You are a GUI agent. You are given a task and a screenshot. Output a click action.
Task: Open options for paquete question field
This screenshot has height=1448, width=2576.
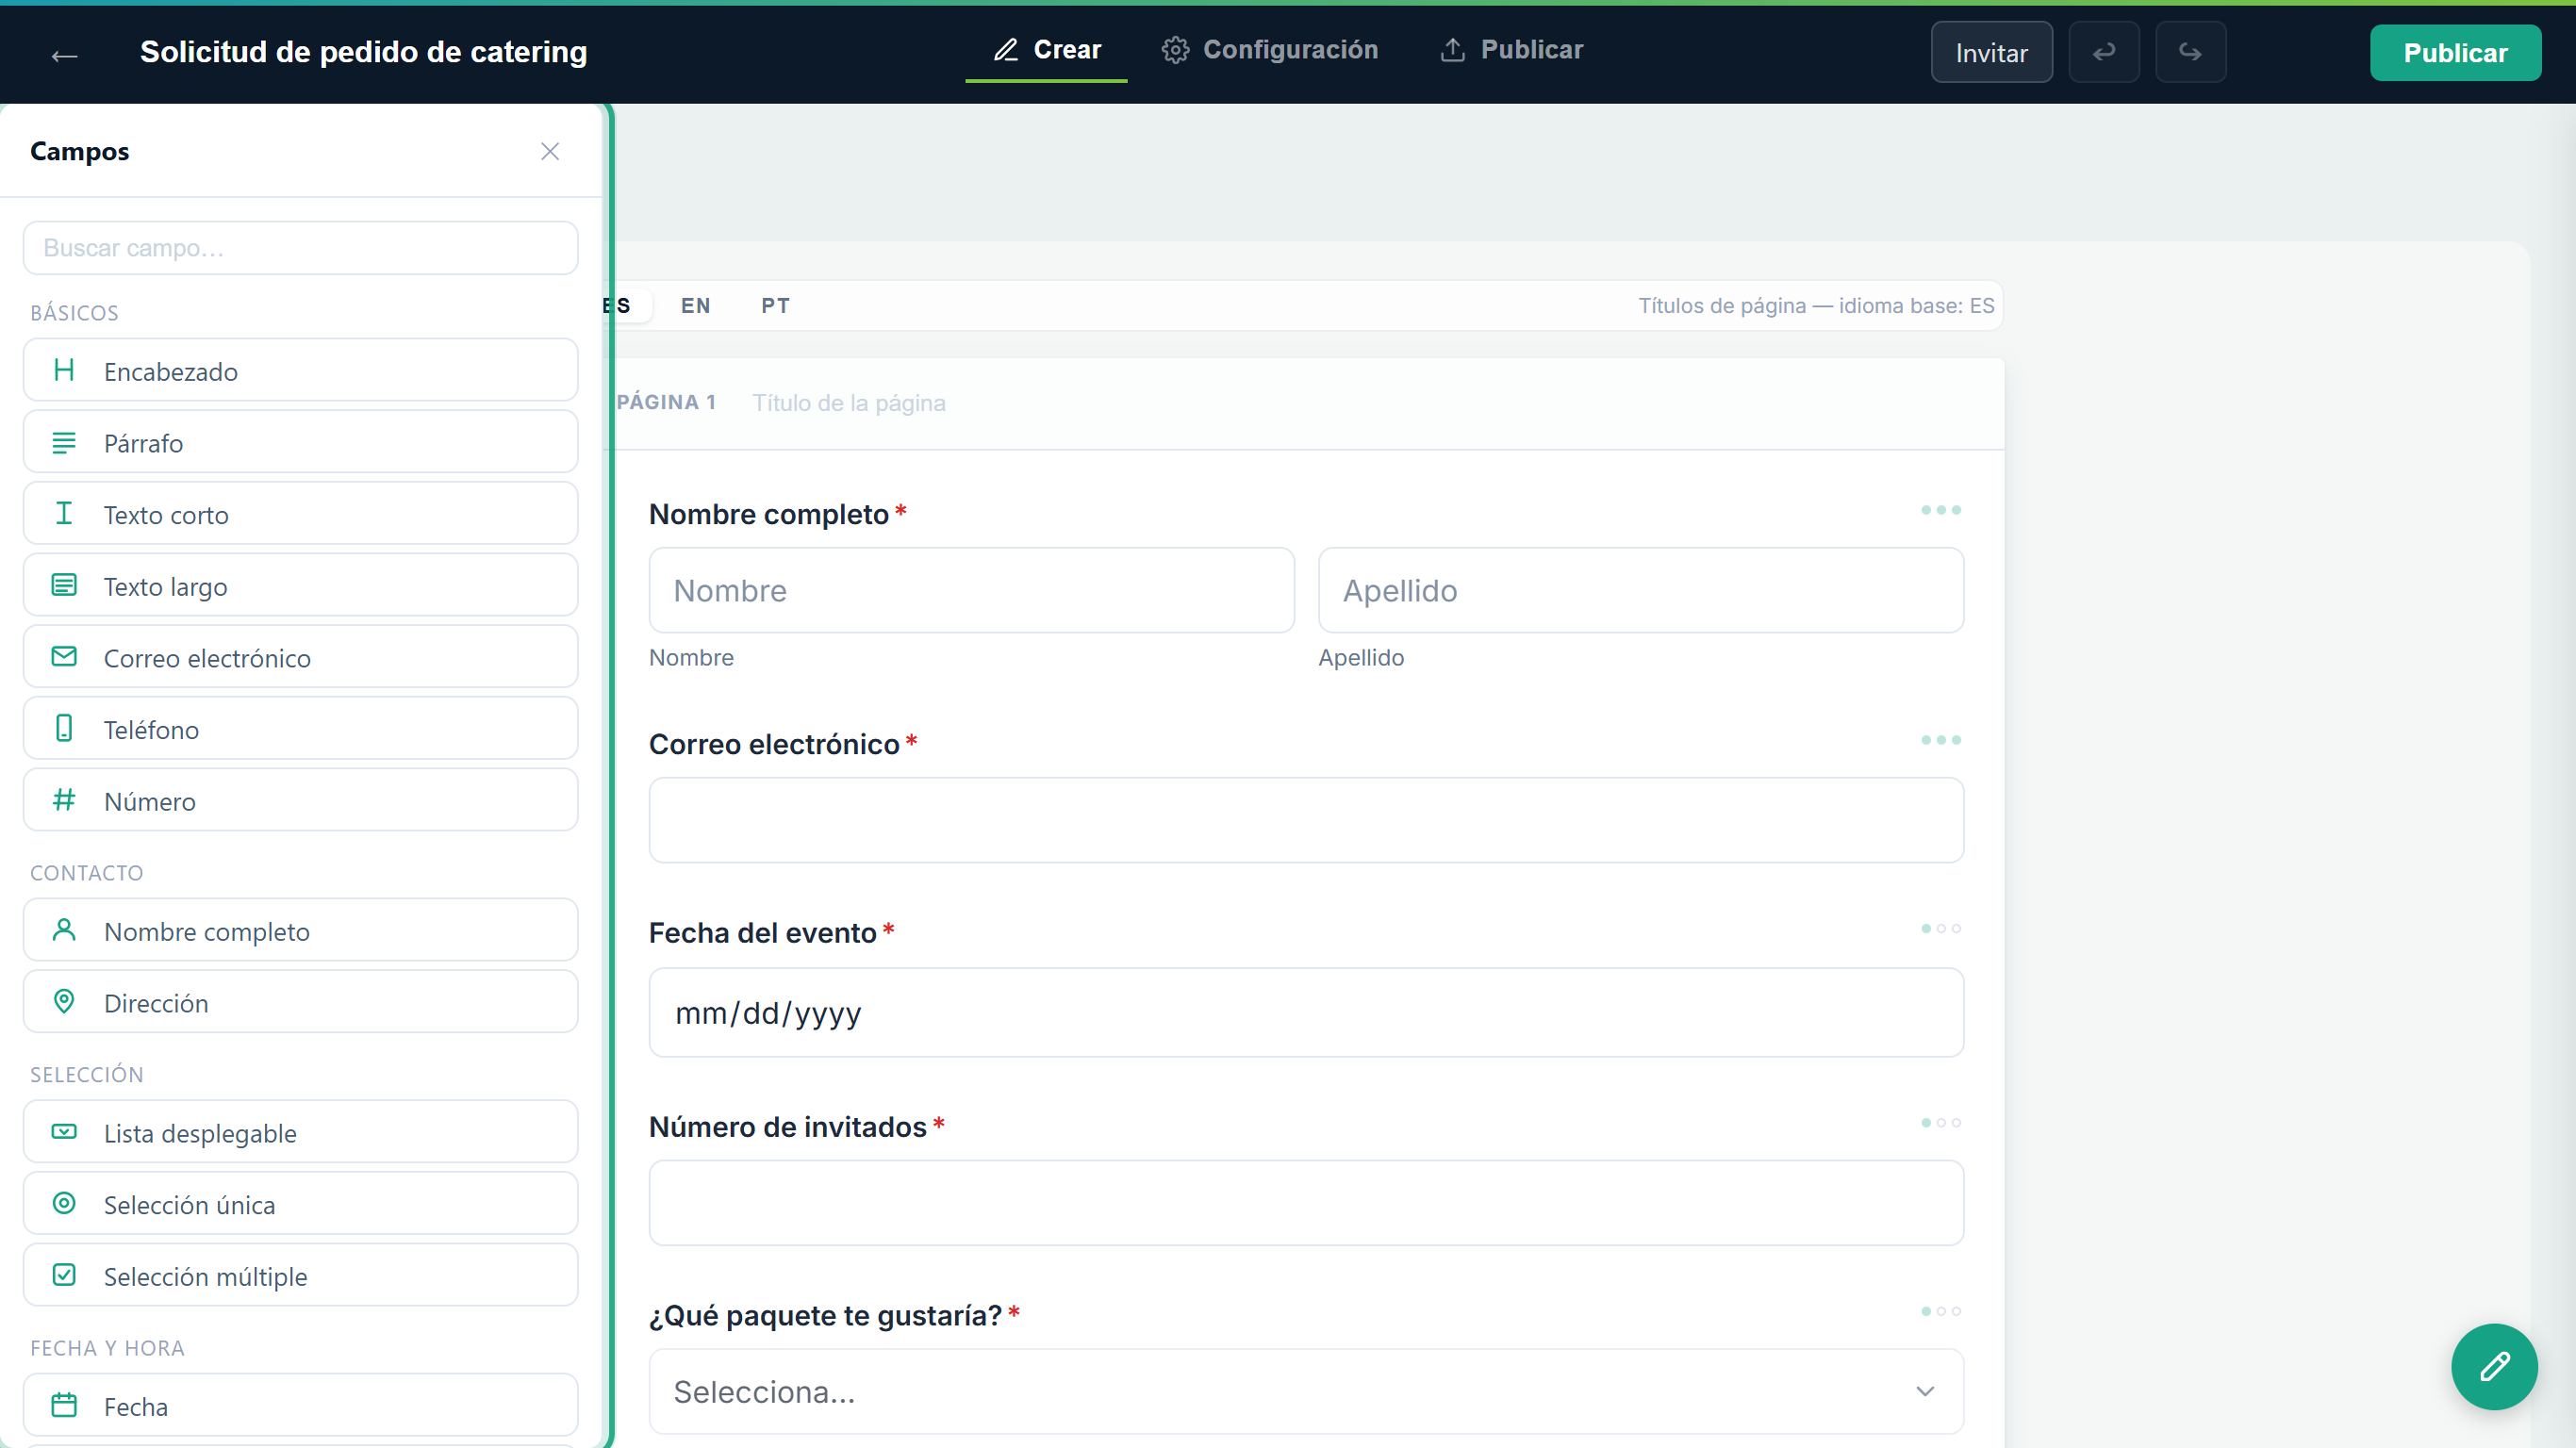[1941, 1311]
